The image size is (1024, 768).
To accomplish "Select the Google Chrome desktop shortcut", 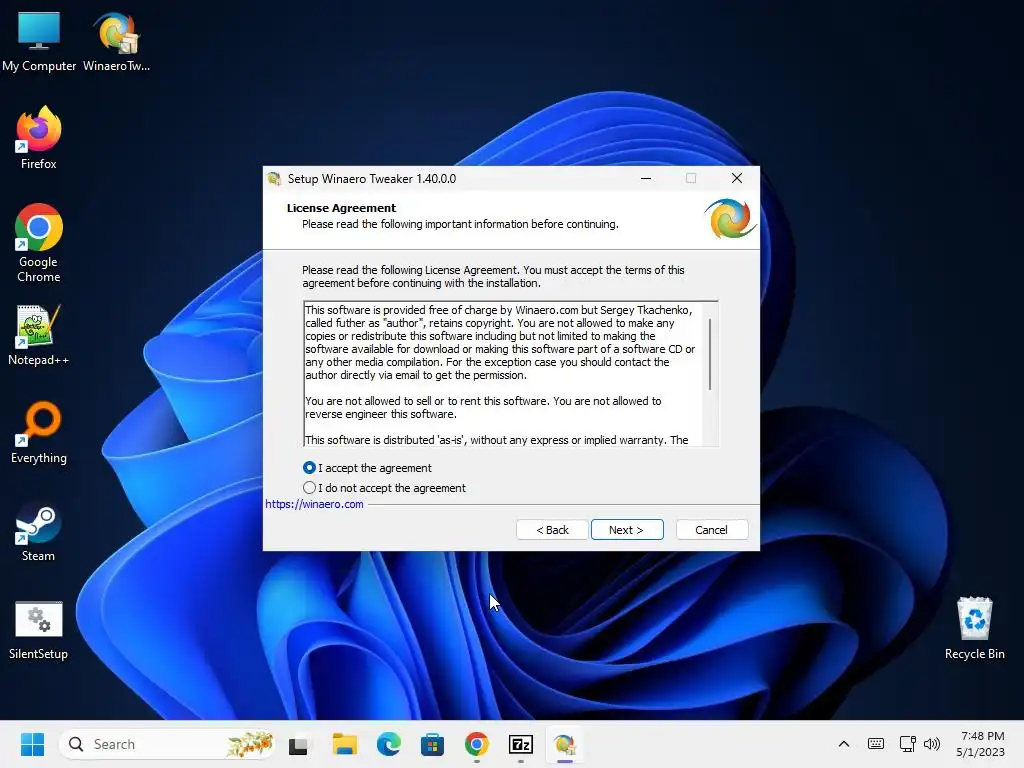I will click(x=39, y=242).
